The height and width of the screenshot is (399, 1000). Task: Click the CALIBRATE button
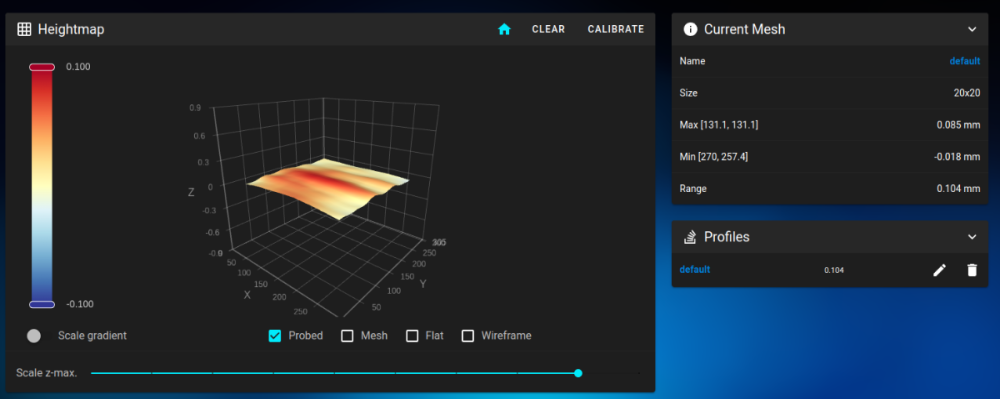[616, 29]
